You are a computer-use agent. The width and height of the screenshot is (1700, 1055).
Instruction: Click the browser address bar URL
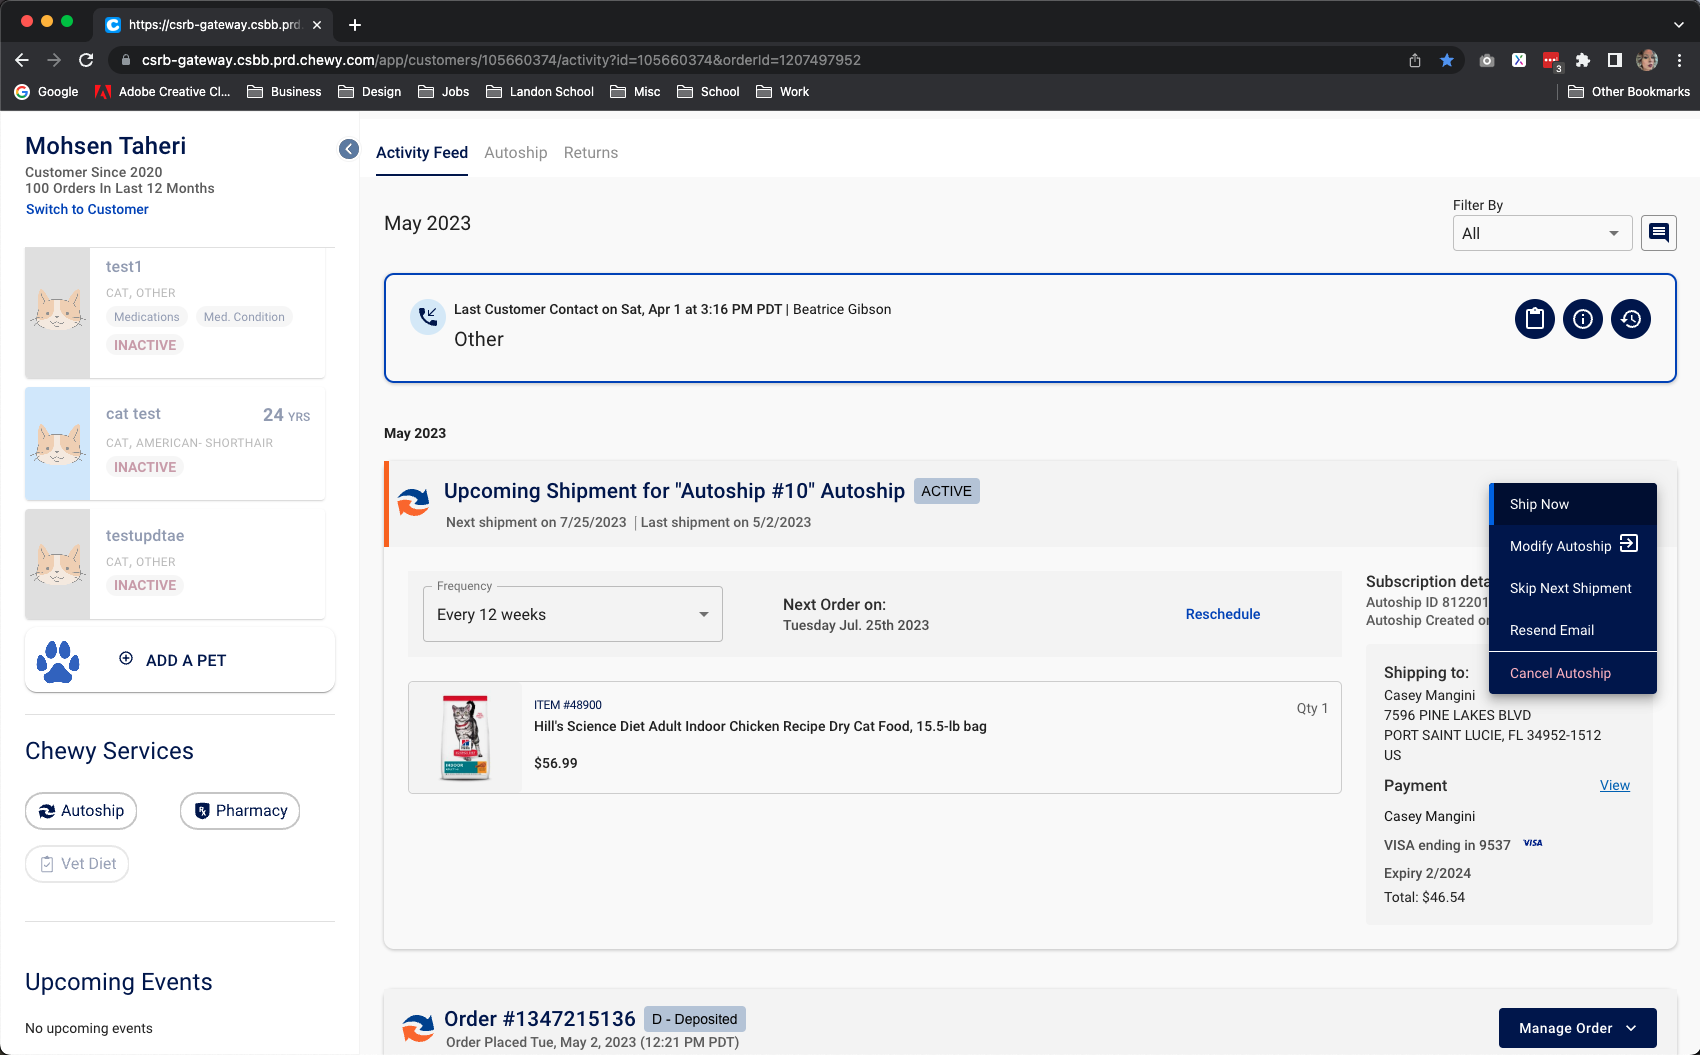coord(500,60)
